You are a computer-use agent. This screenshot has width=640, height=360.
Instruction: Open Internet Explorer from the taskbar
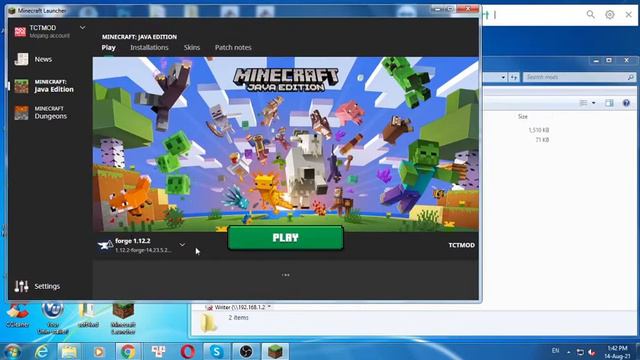point(42,351)
